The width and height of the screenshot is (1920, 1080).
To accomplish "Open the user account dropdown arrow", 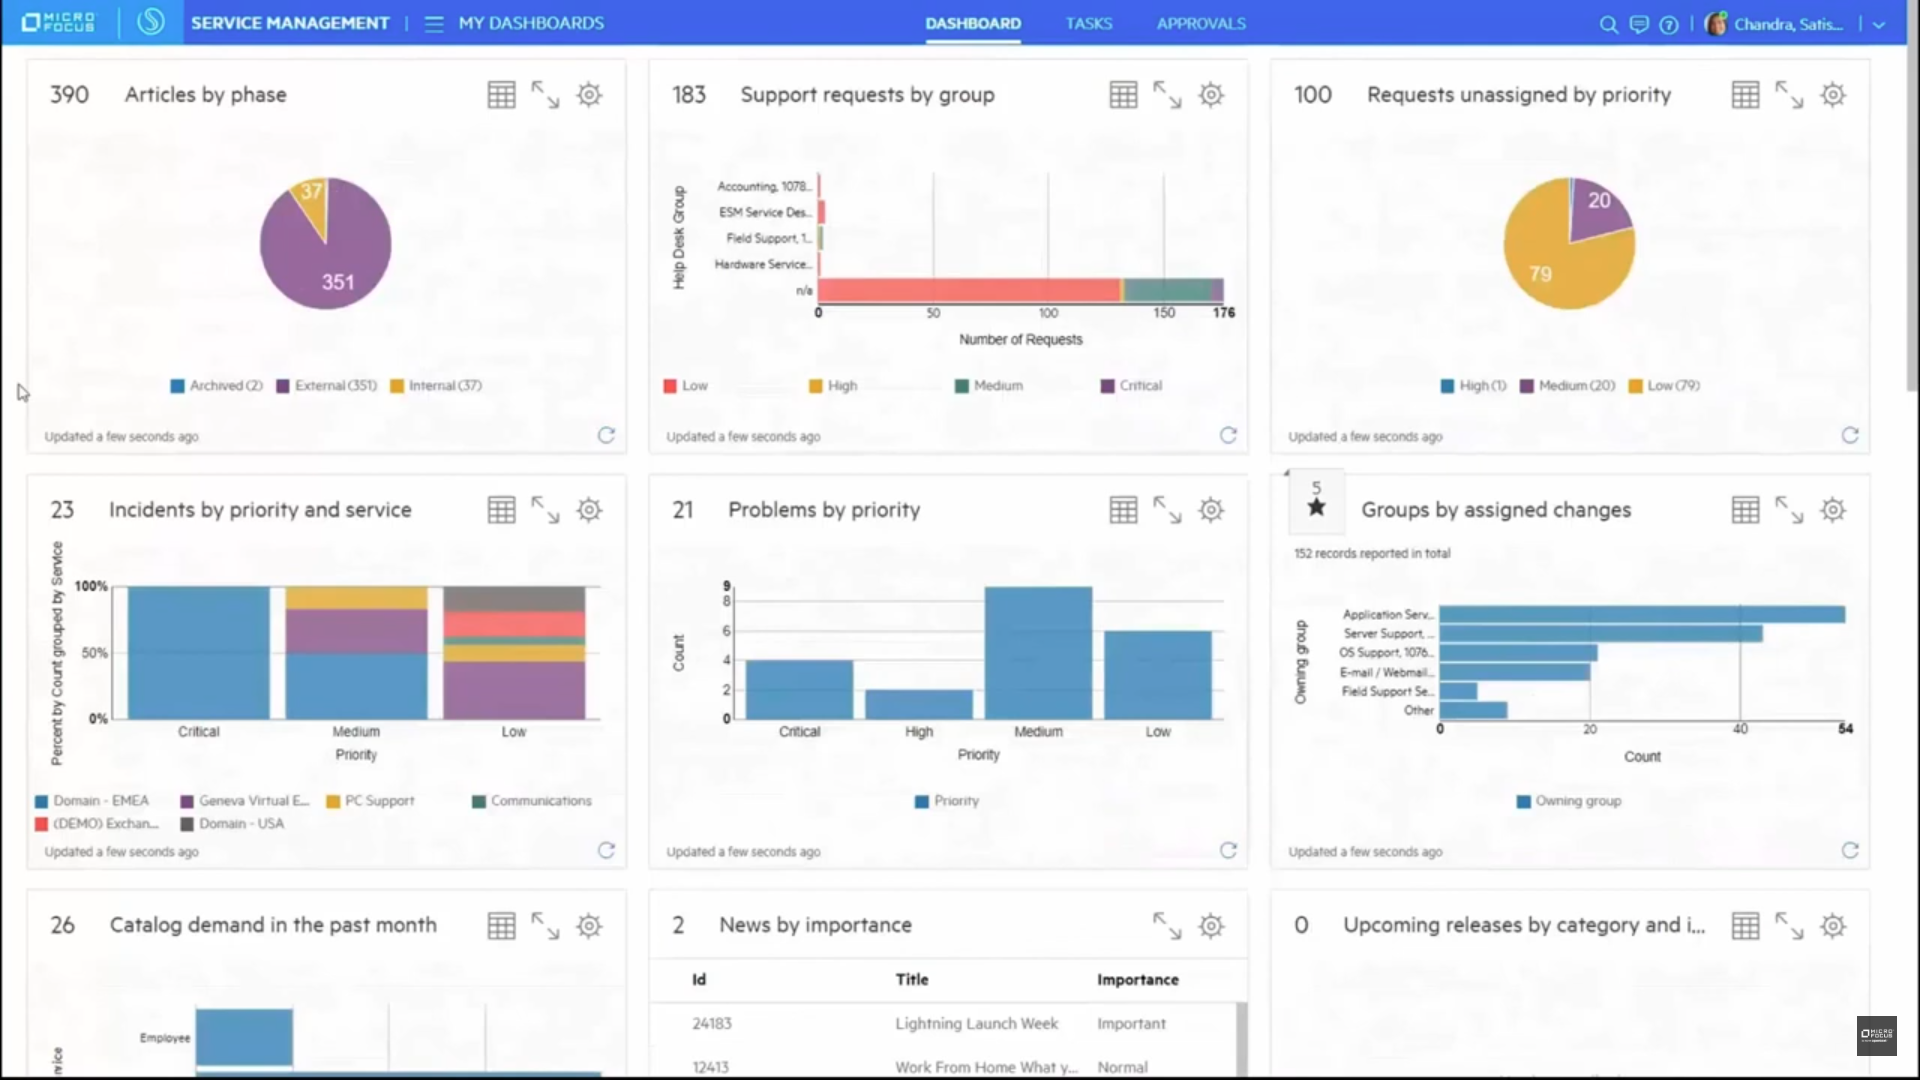I will 1879,24.
